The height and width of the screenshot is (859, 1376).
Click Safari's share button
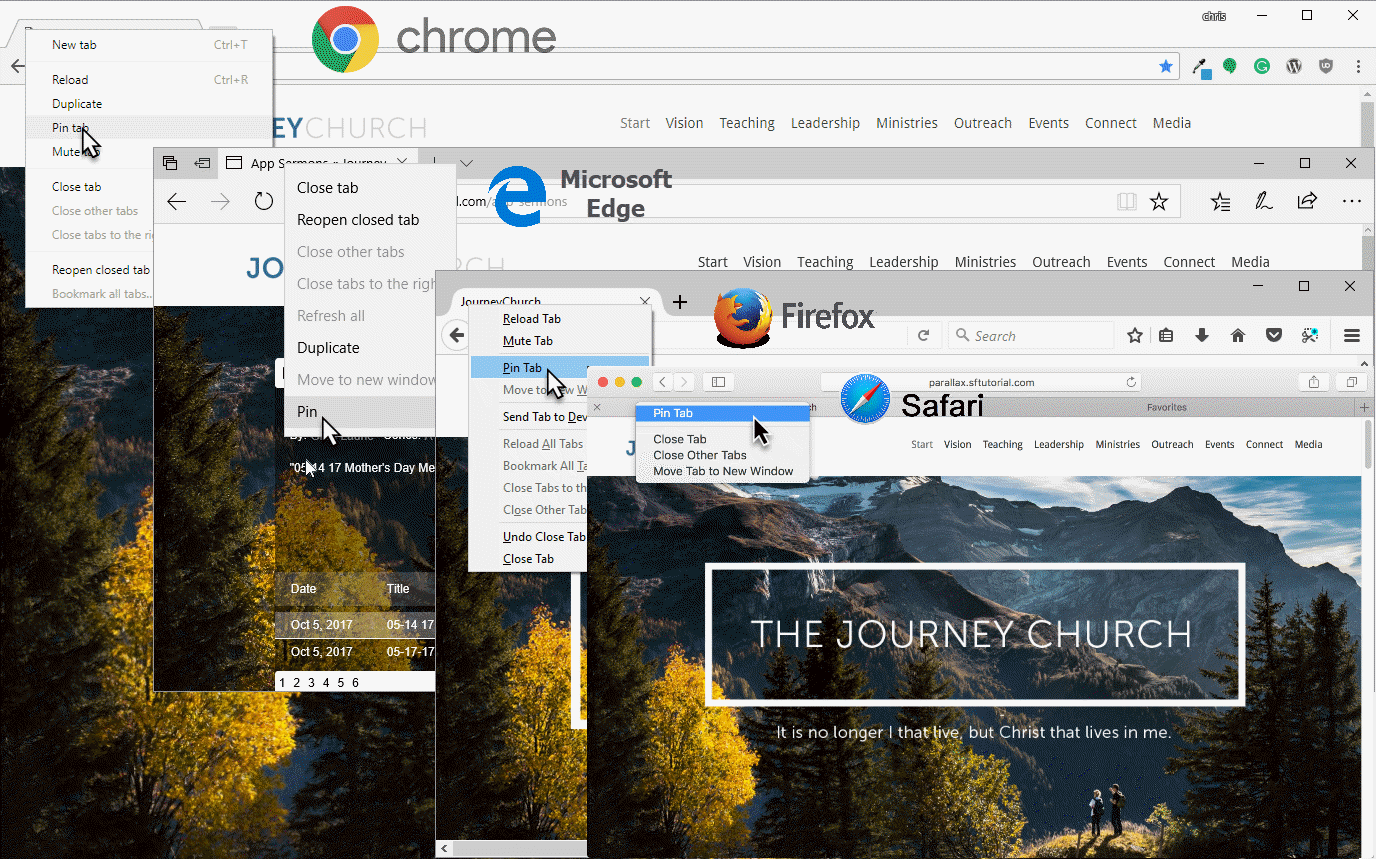pyautogui.click(x=1314, y=382)
